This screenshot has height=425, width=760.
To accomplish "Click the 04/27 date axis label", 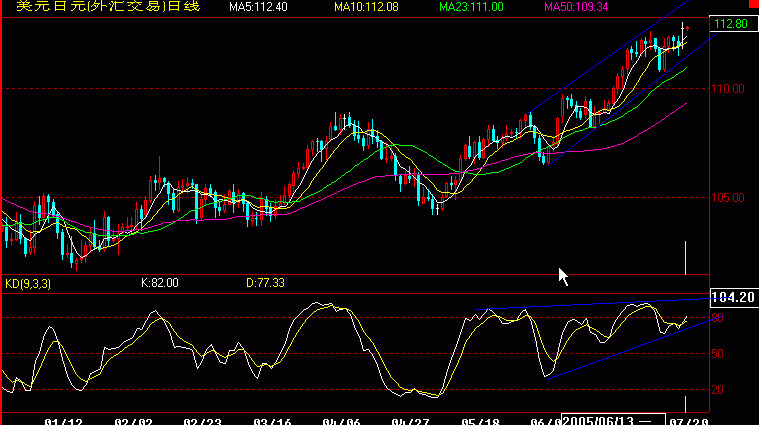I will (410, 422).
